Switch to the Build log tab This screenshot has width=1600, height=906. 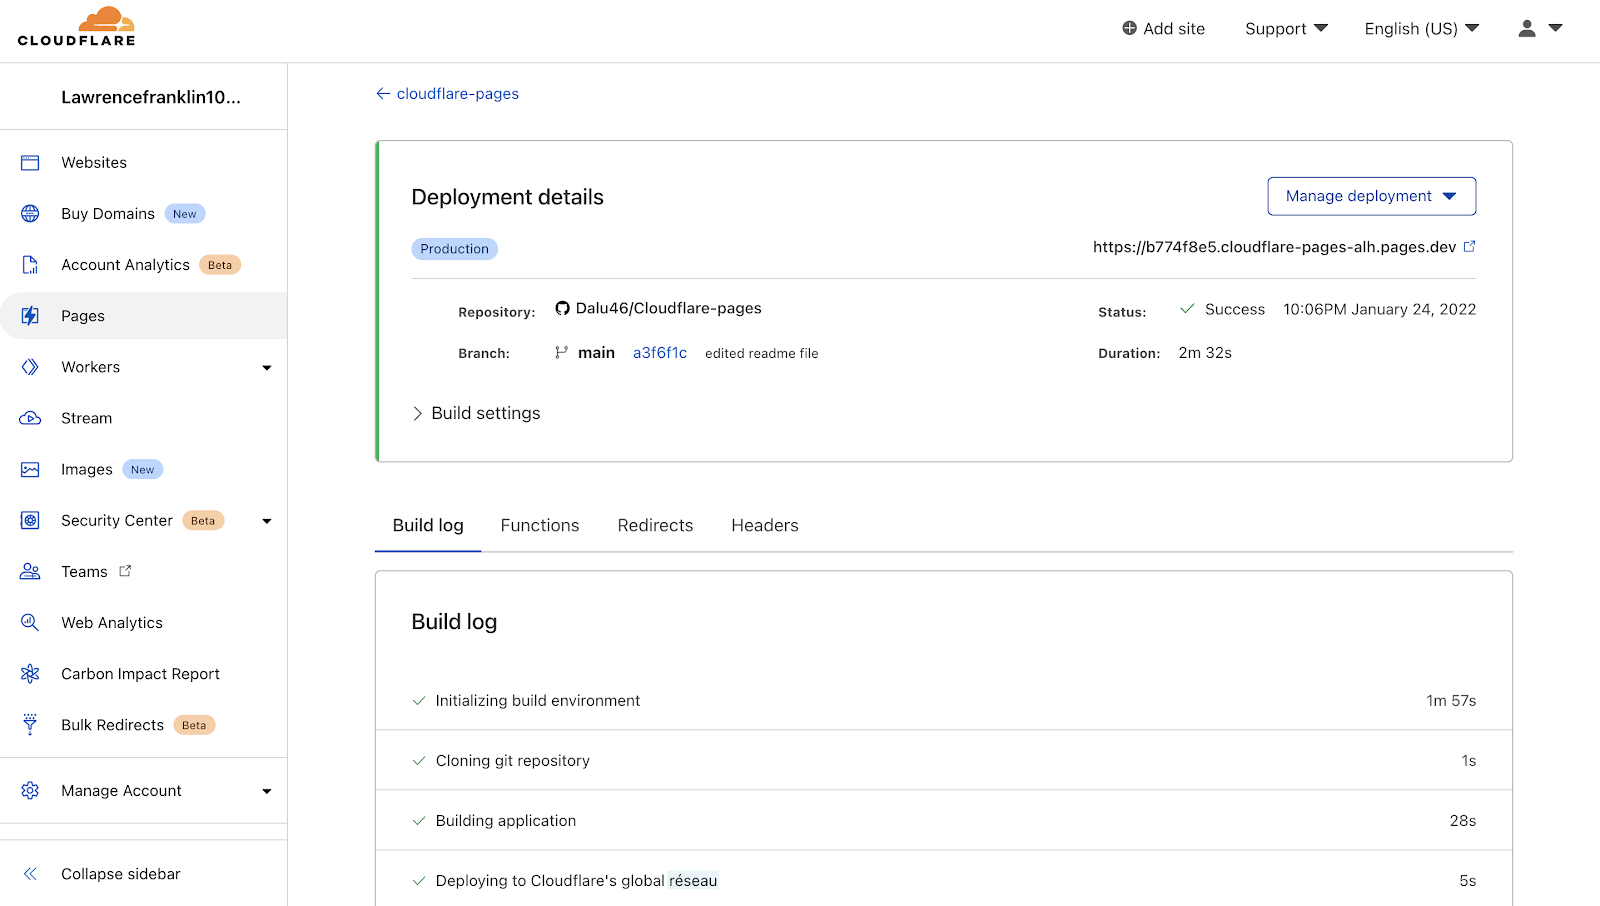click(x=428, y=525)
